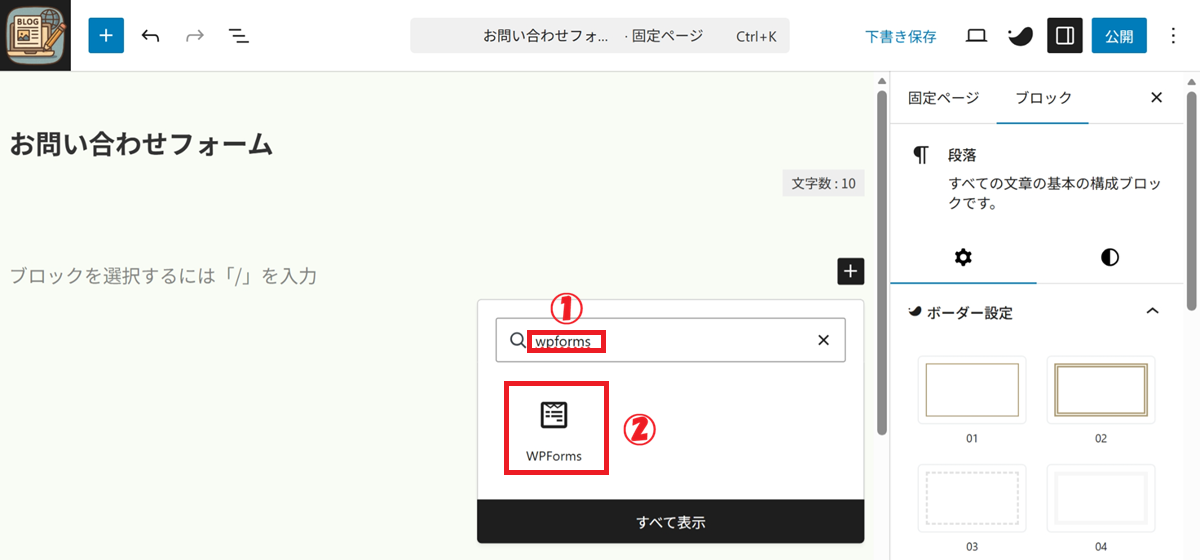Viewport: 1200px width, 560px height.
Task: Switch to the 固定ページ tab
Action: [x=943, y=98]
